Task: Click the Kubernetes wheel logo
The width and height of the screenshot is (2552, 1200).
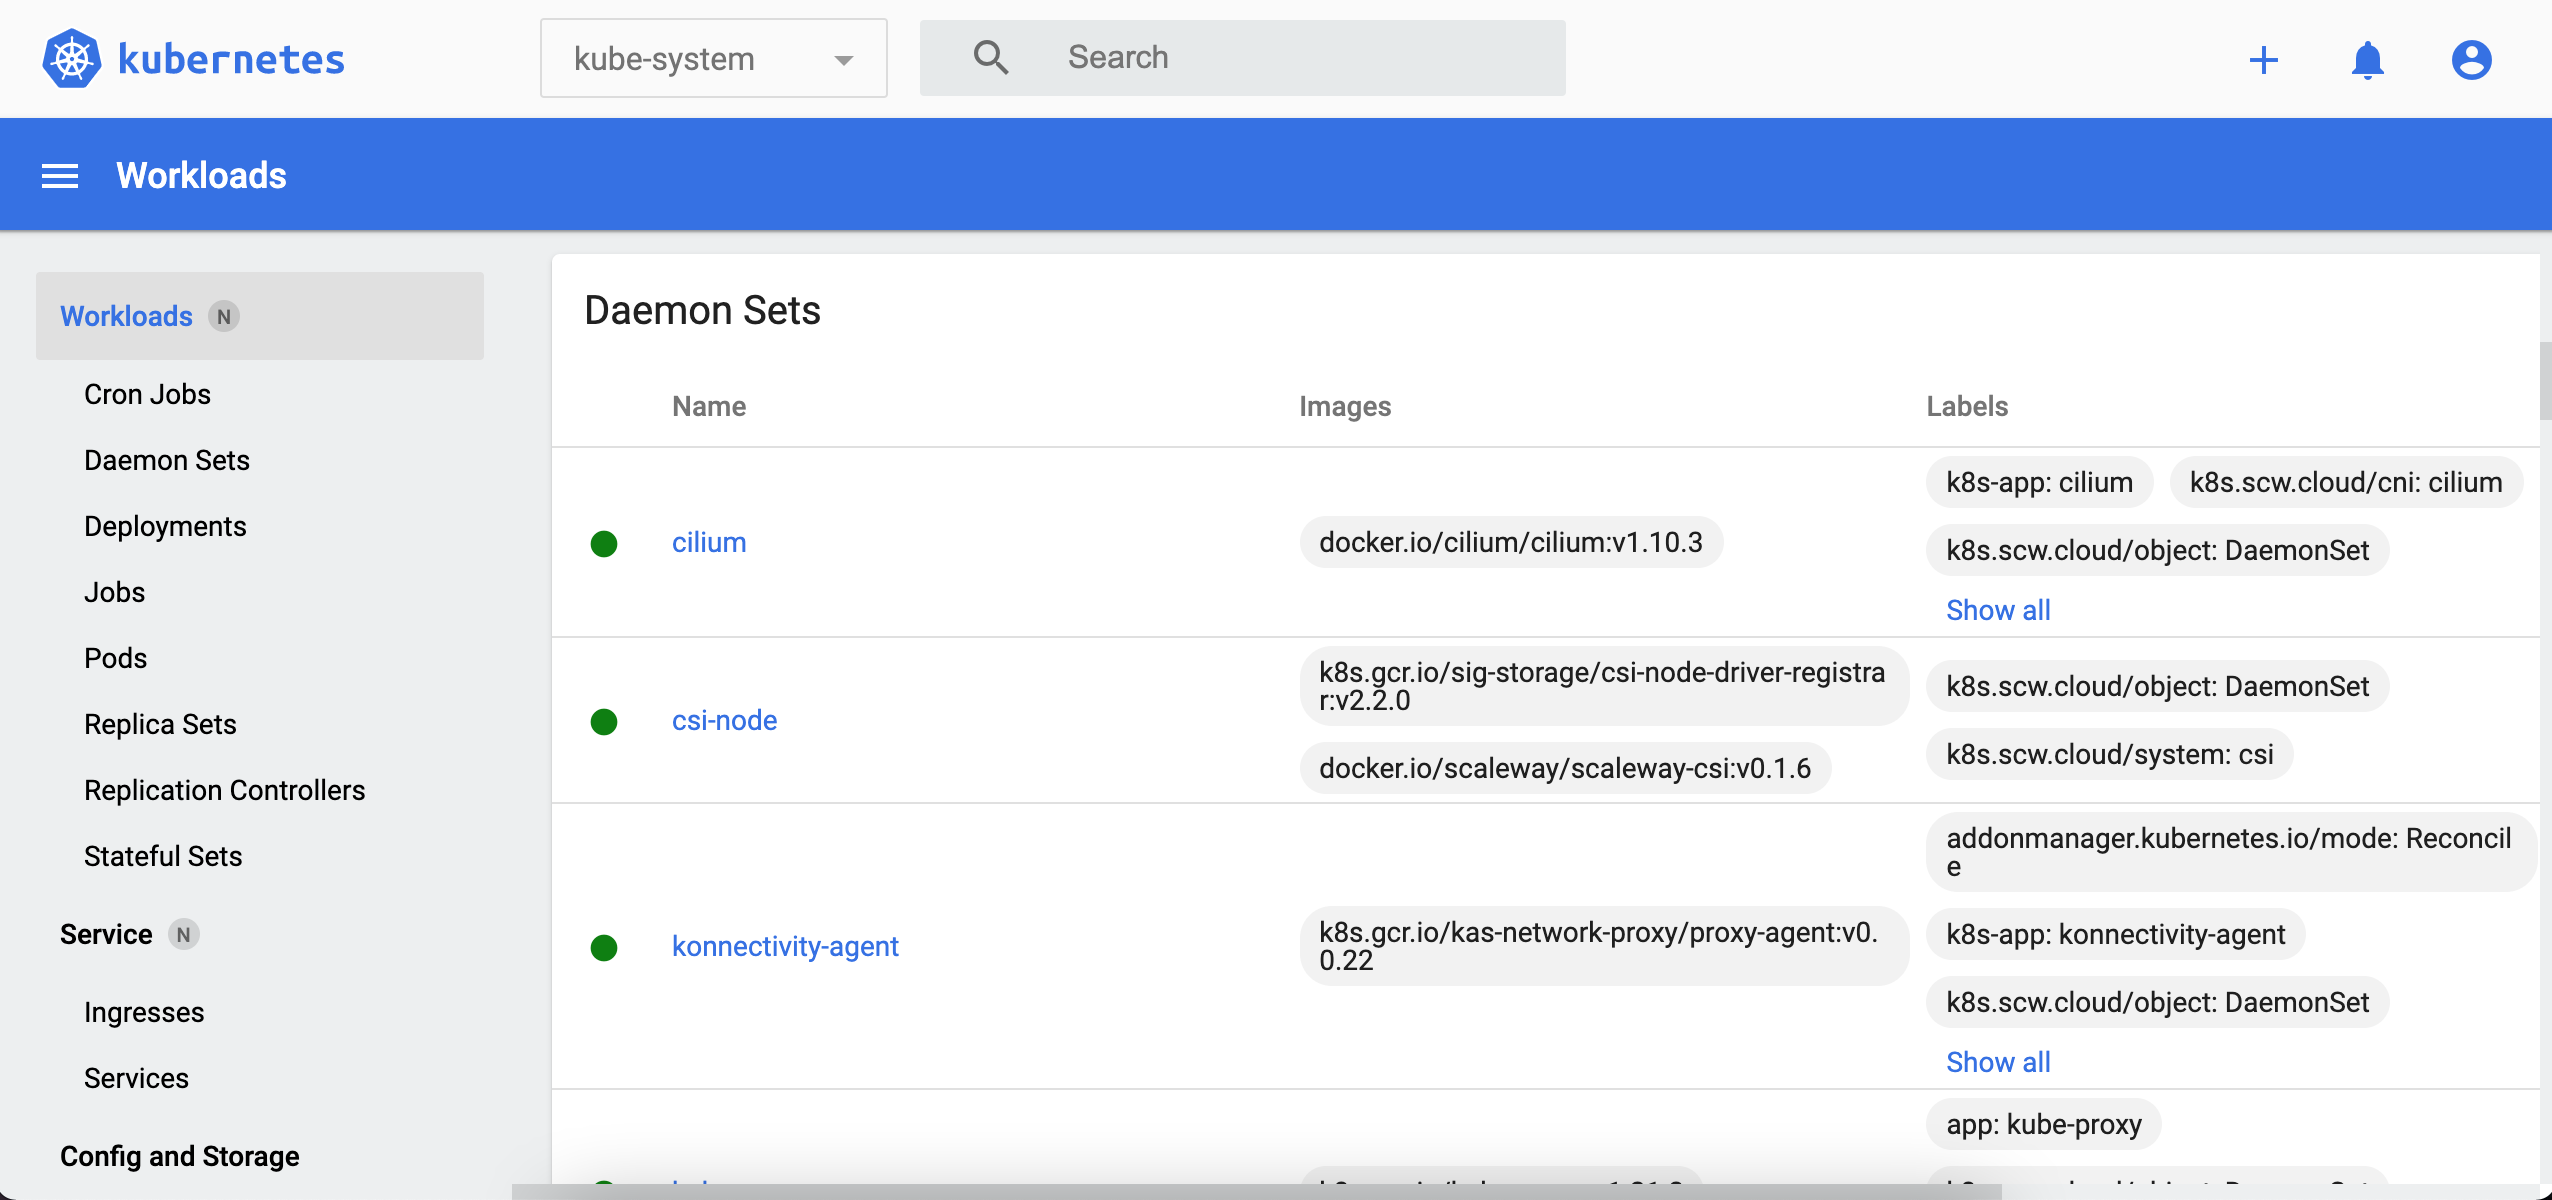Action: (x=71, y=57)
